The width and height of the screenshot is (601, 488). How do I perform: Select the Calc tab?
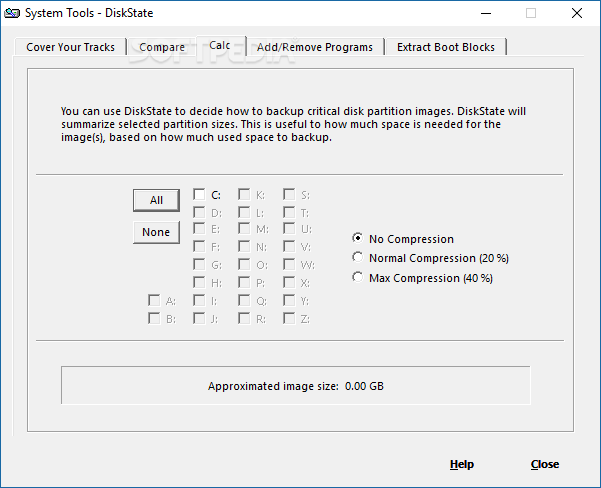point(220,45)
